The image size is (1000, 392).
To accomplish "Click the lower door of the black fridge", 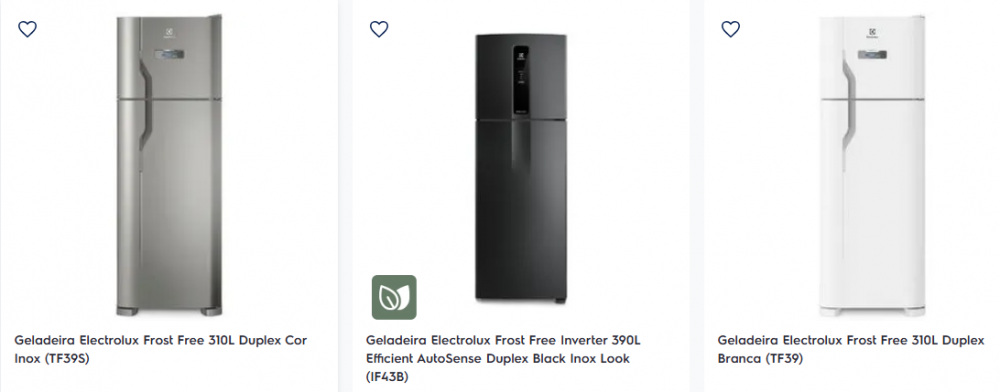I will tap(520, 210).
